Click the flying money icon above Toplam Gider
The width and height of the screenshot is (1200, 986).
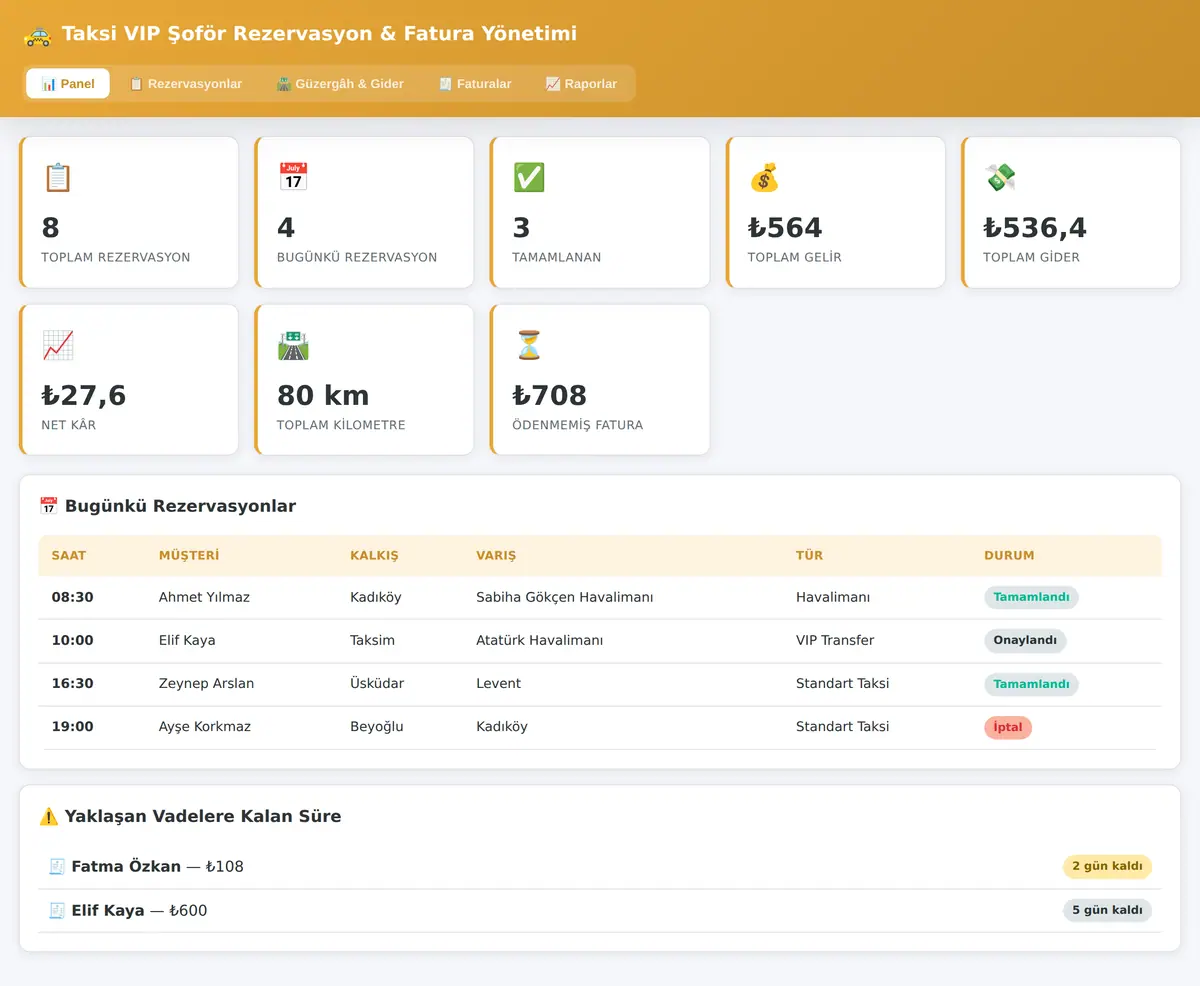(999, 177)
